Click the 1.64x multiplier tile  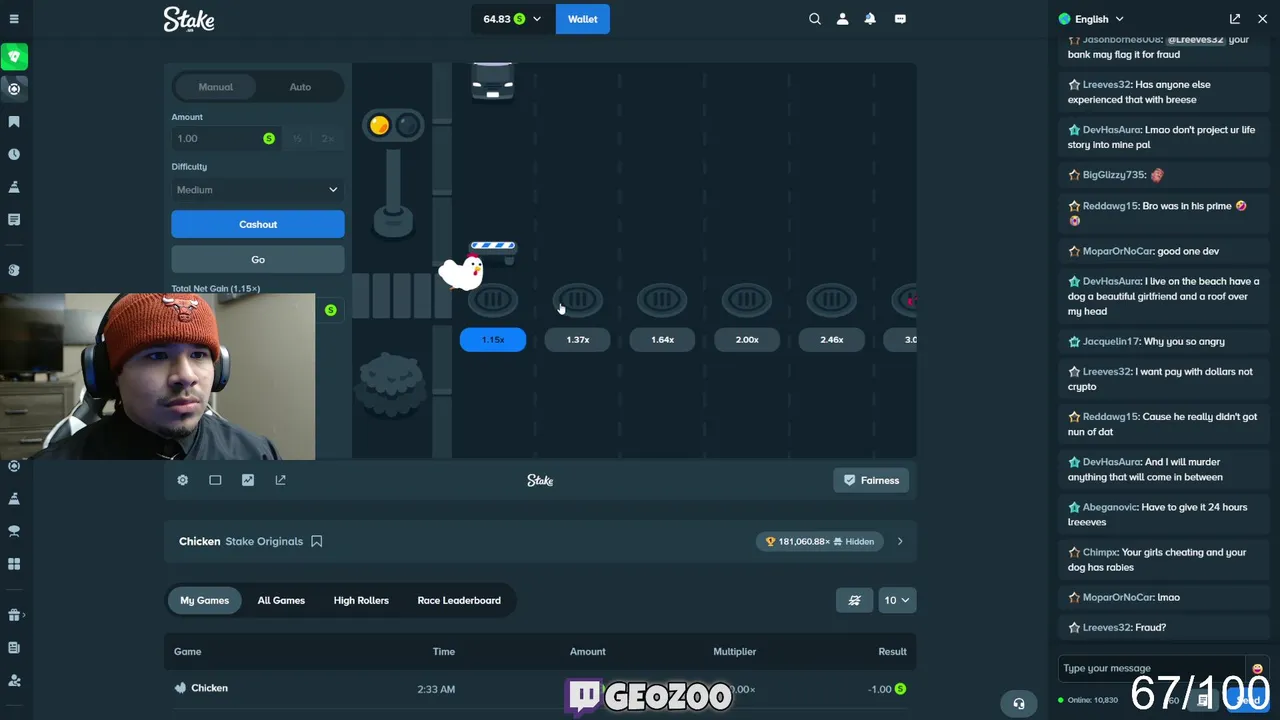point(662,340)
